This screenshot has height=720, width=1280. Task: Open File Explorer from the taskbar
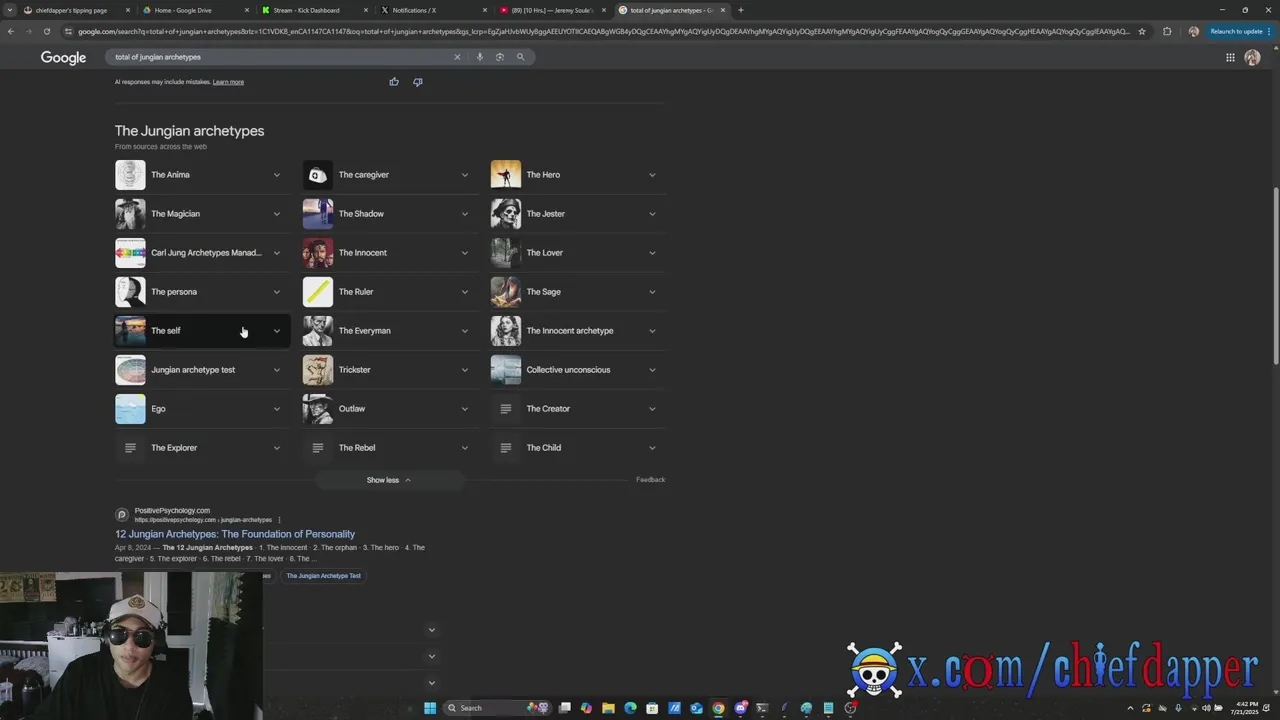pos(608,708)
